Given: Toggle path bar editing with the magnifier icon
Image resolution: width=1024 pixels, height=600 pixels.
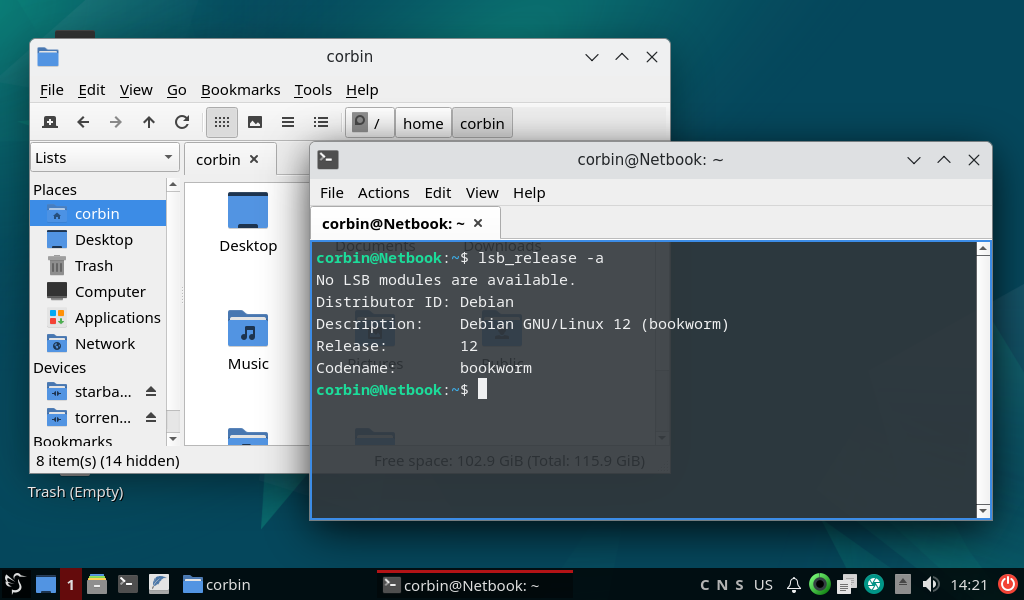Looking at the screenshot, I should click(361, 122).
